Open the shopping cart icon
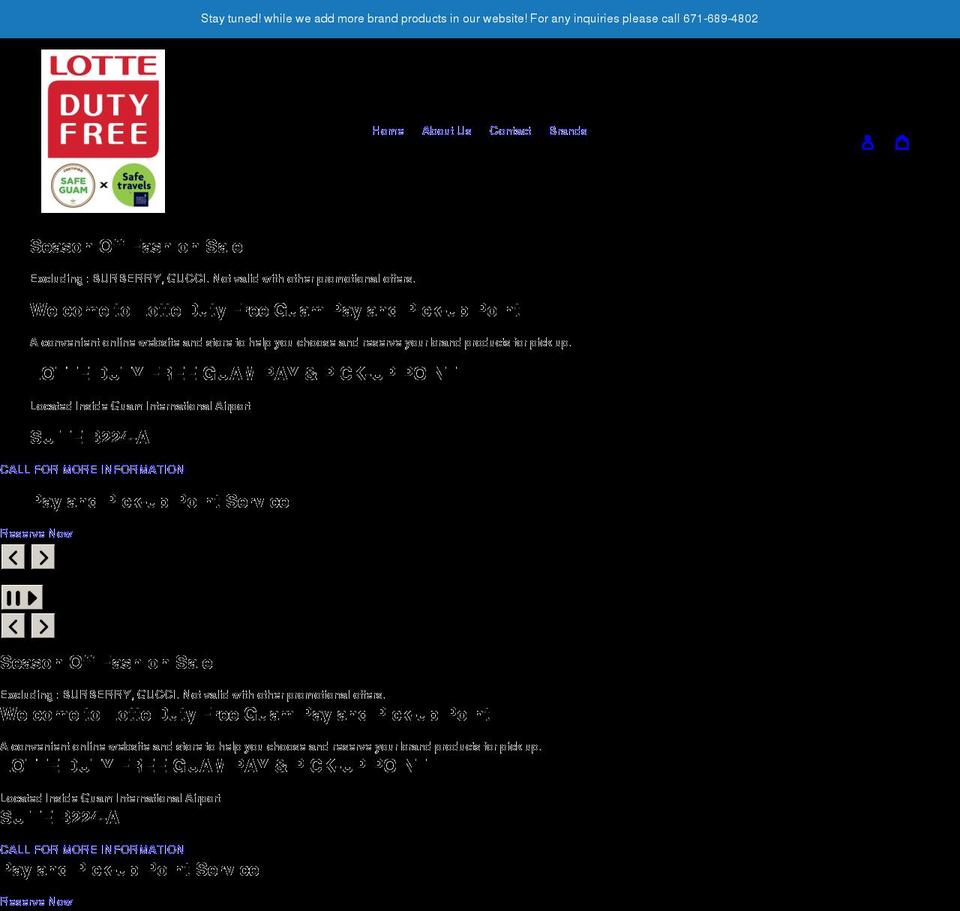Image resolution: width=960 pixels, height=911 pixels. tap(902, 143)
